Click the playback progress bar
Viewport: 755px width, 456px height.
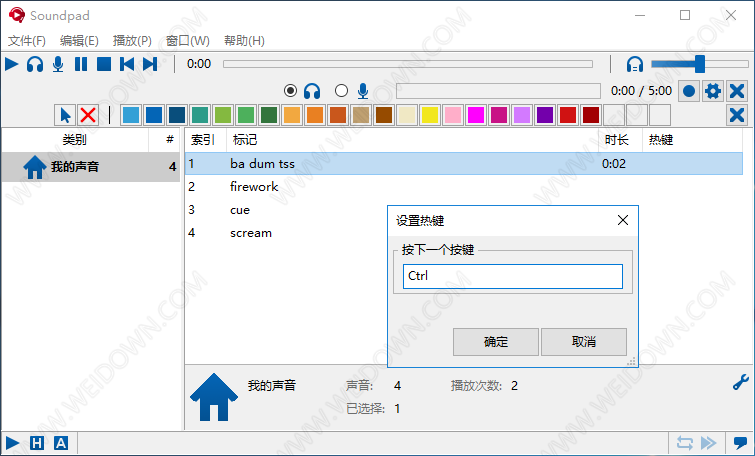[408, 64]
